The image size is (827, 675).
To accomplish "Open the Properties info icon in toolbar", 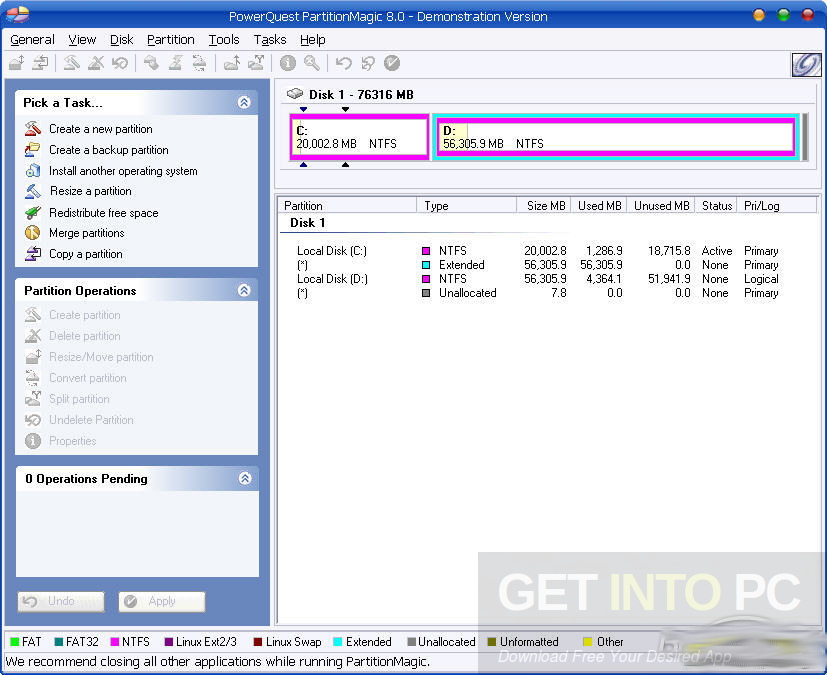I will (x=287, y=63).
